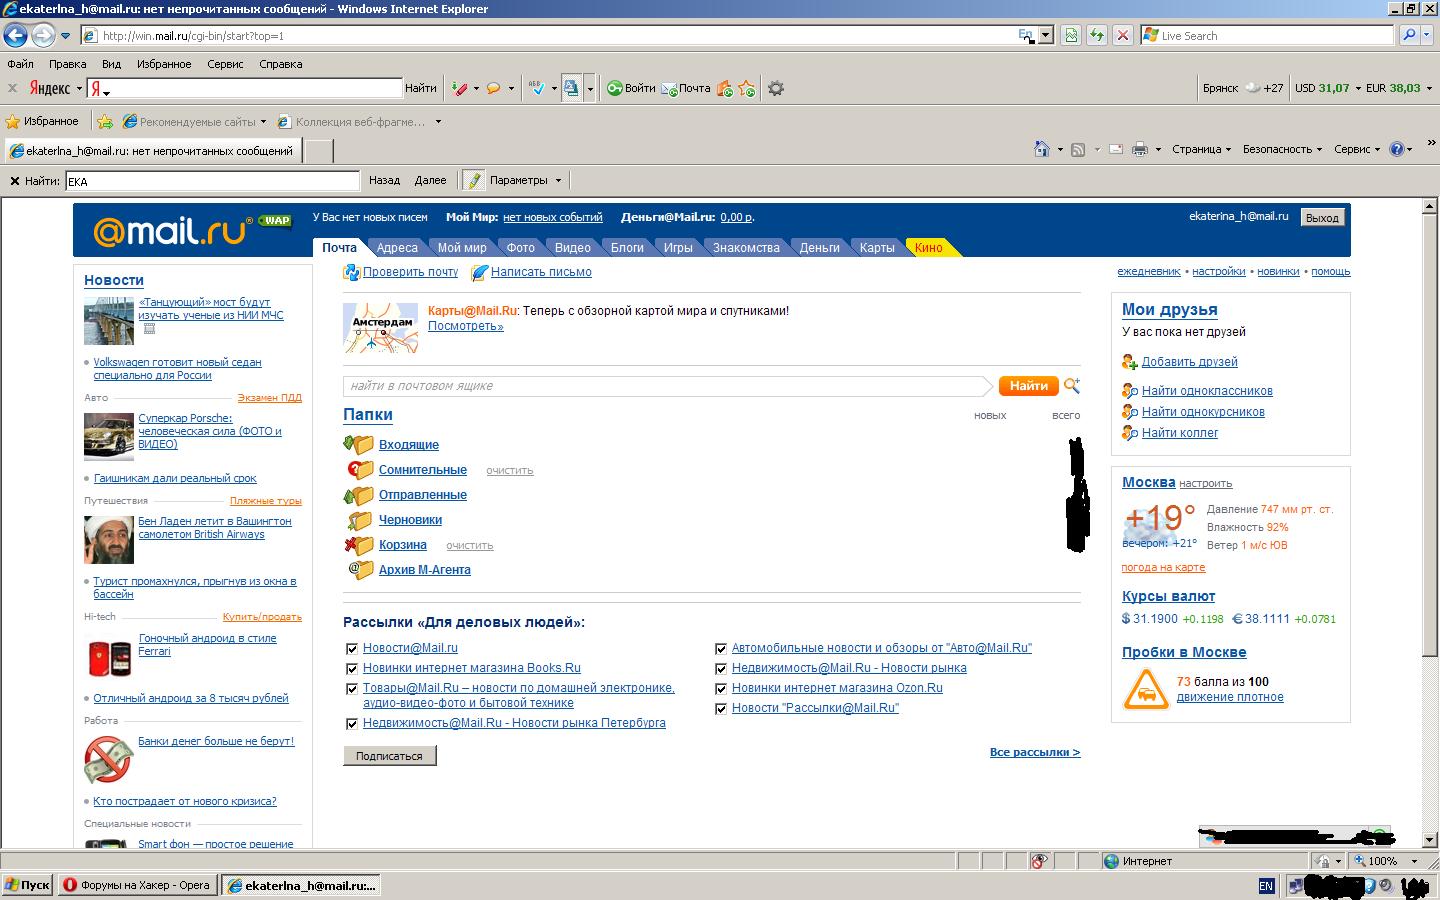Click the IE RSS feeds icon

pyautogui.click(x=1078, y=149)
